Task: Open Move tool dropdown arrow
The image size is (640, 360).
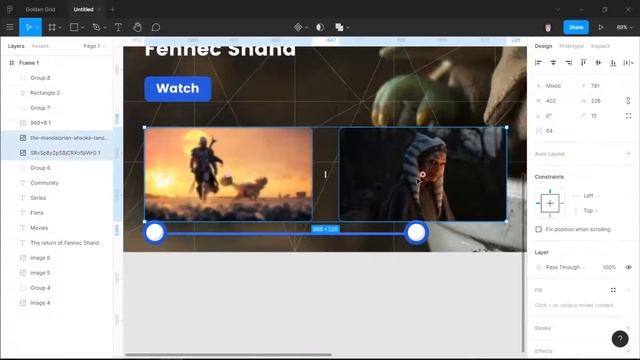Action: tap(38, 27)
